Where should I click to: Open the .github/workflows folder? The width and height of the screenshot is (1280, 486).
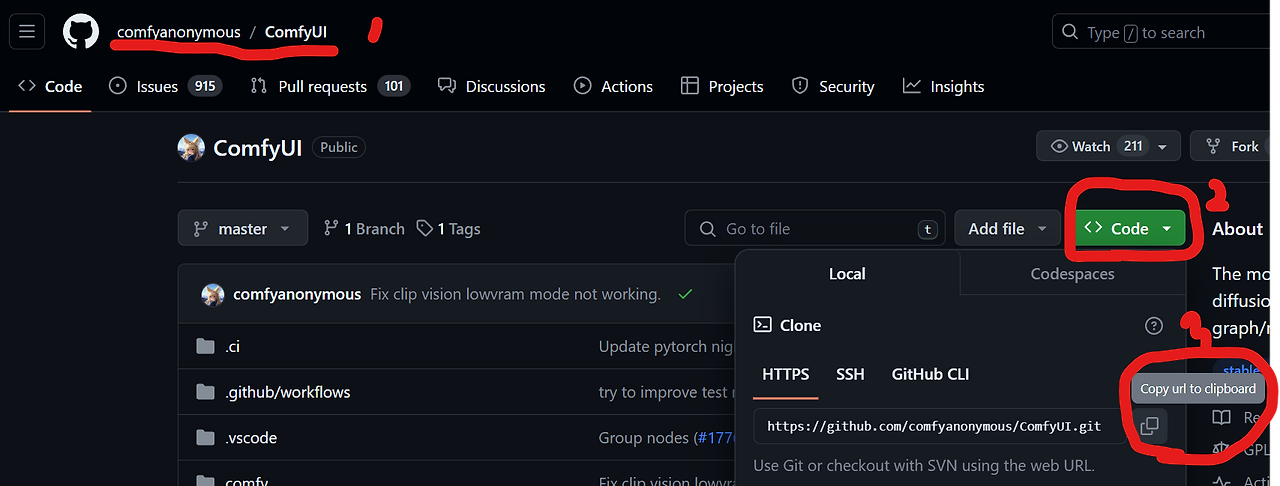coord(287,392)
